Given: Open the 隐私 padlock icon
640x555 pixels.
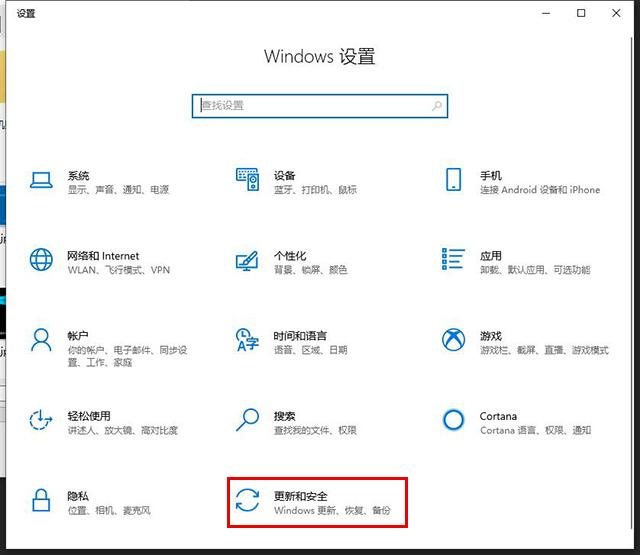Looking at the screenshot, I should coord(41,500).
